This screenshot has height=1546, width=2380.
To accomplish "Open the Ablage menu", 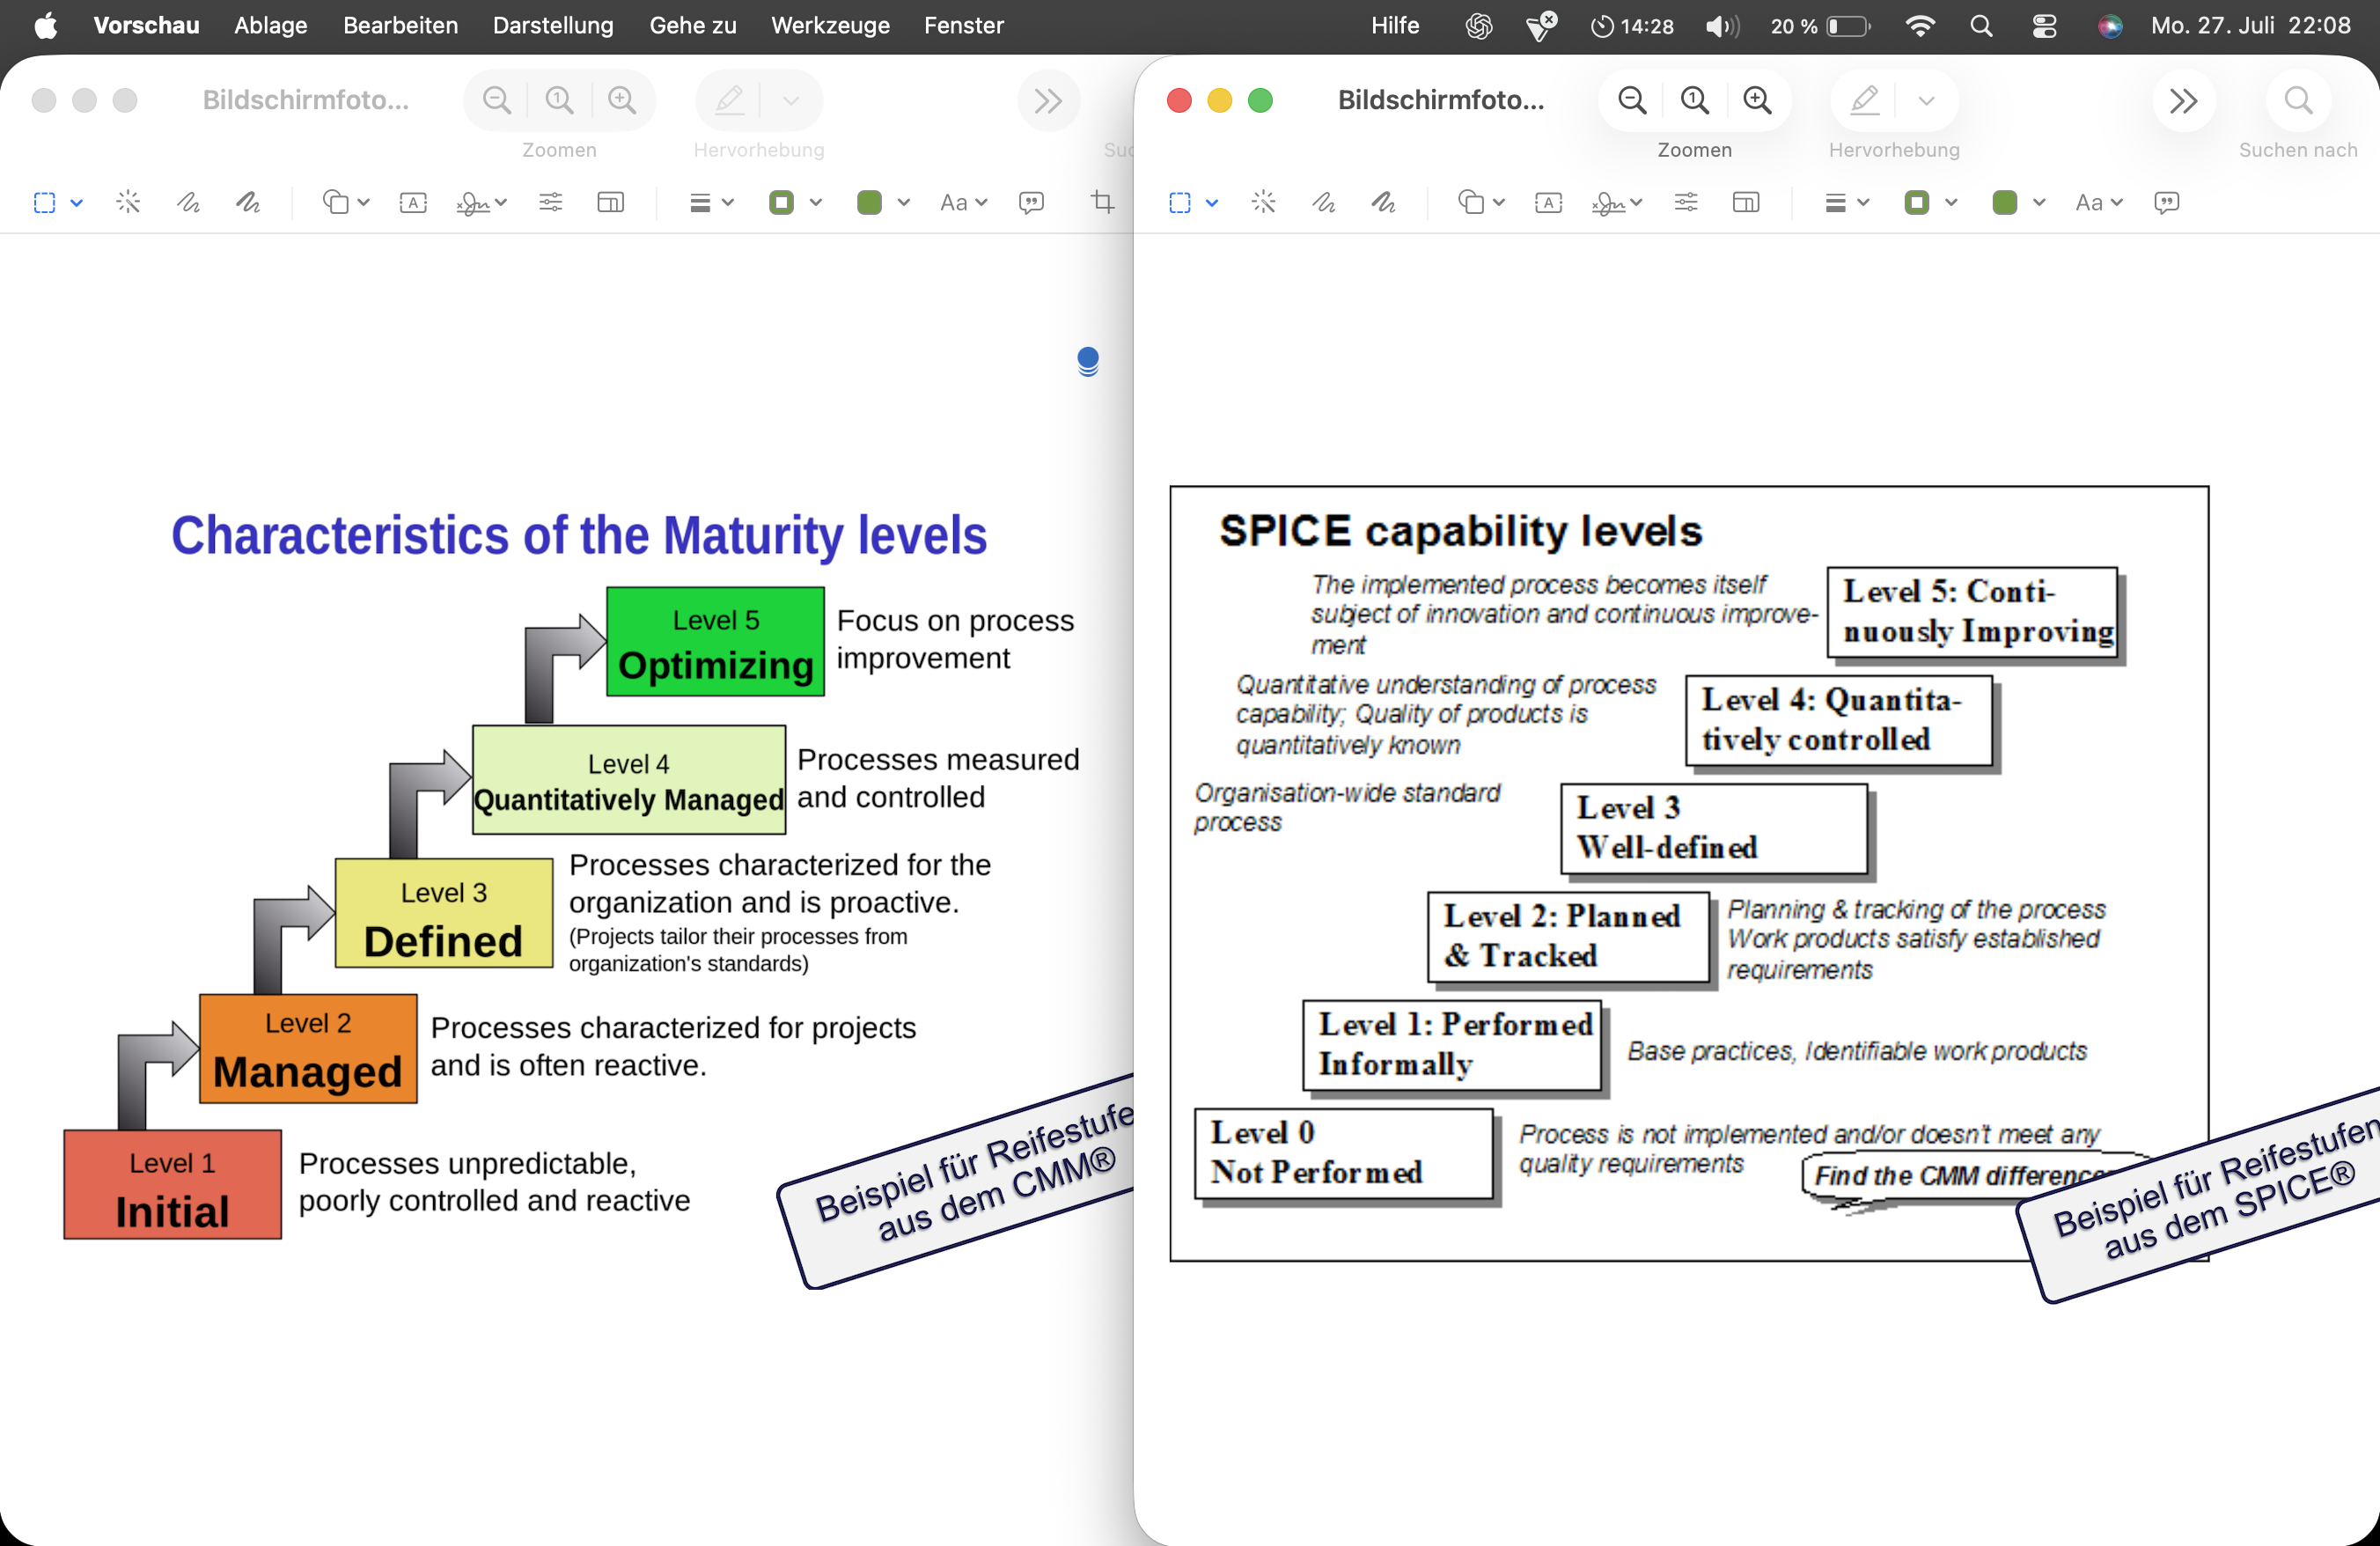I will [271, 26].
